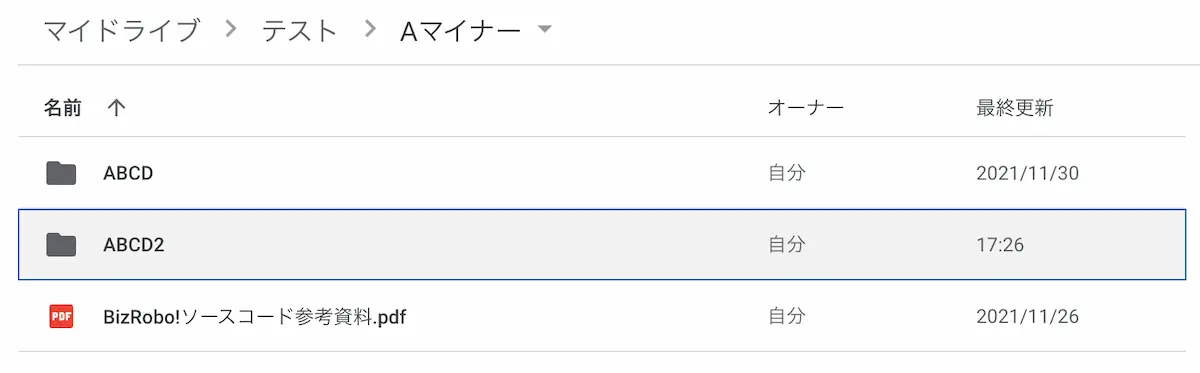The image size is (1200, 373).
Task: Expand the Aマイナー folder dropdown arrow
Action: pos(545,30)
